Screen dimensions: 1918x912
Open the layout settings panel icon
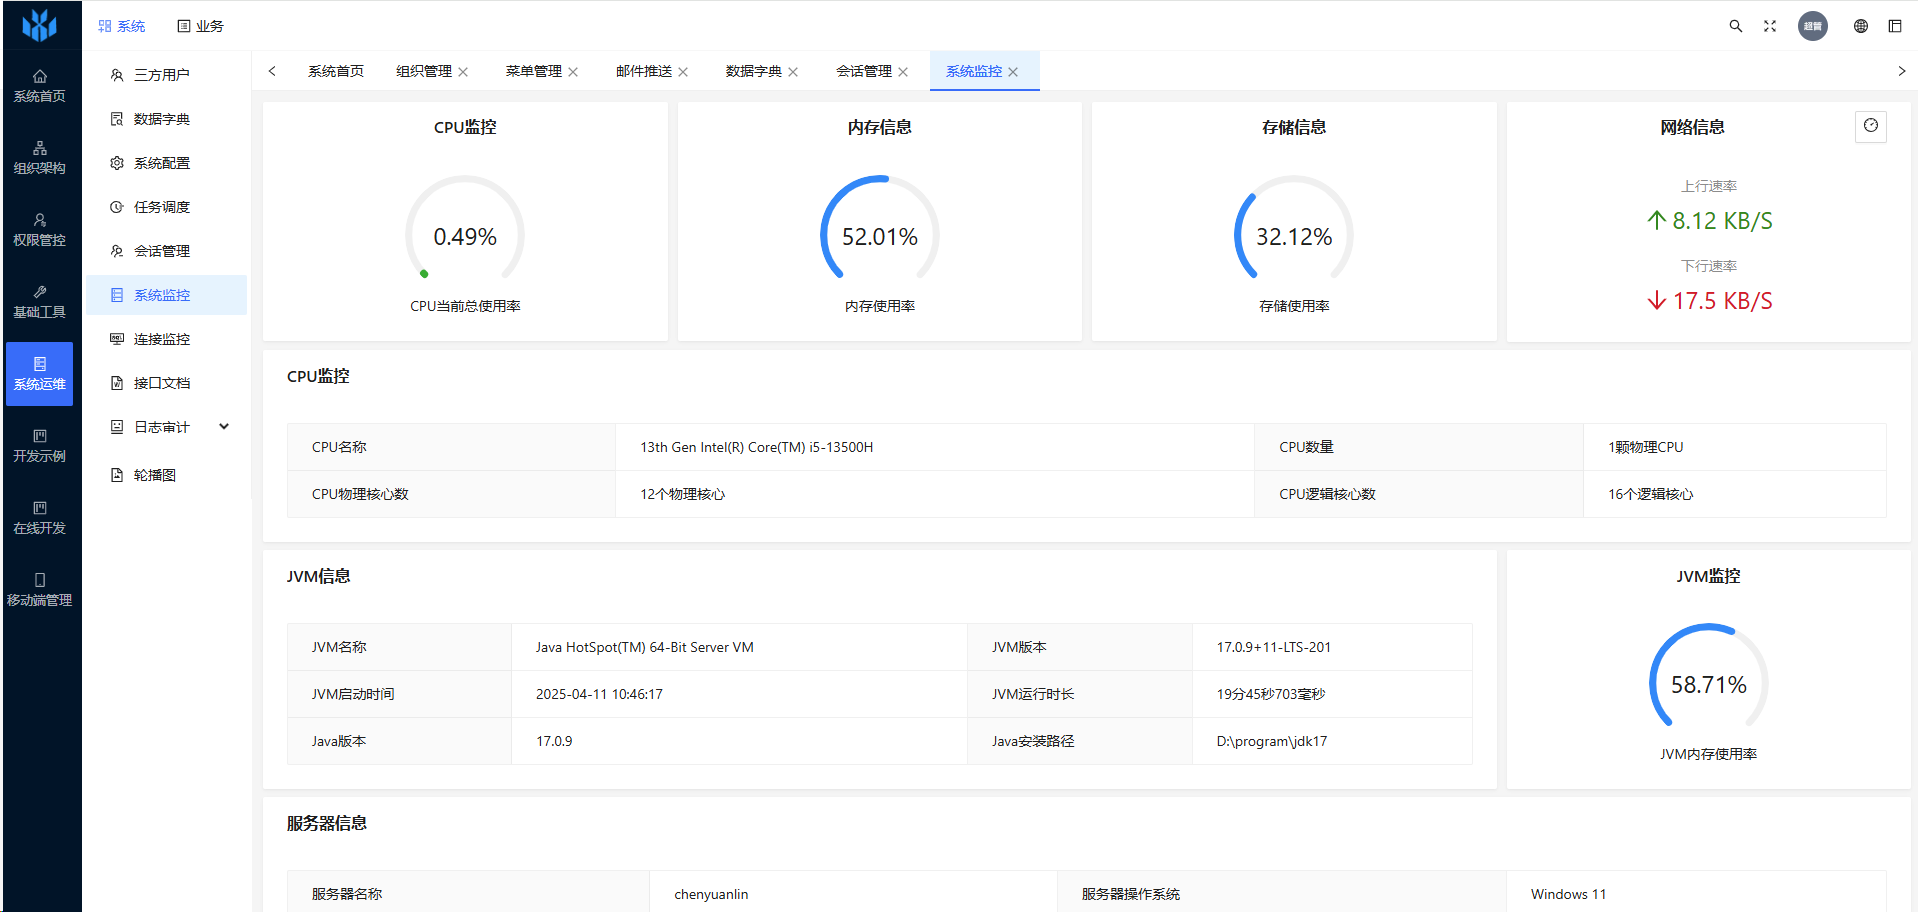[x=1894, y=26]
